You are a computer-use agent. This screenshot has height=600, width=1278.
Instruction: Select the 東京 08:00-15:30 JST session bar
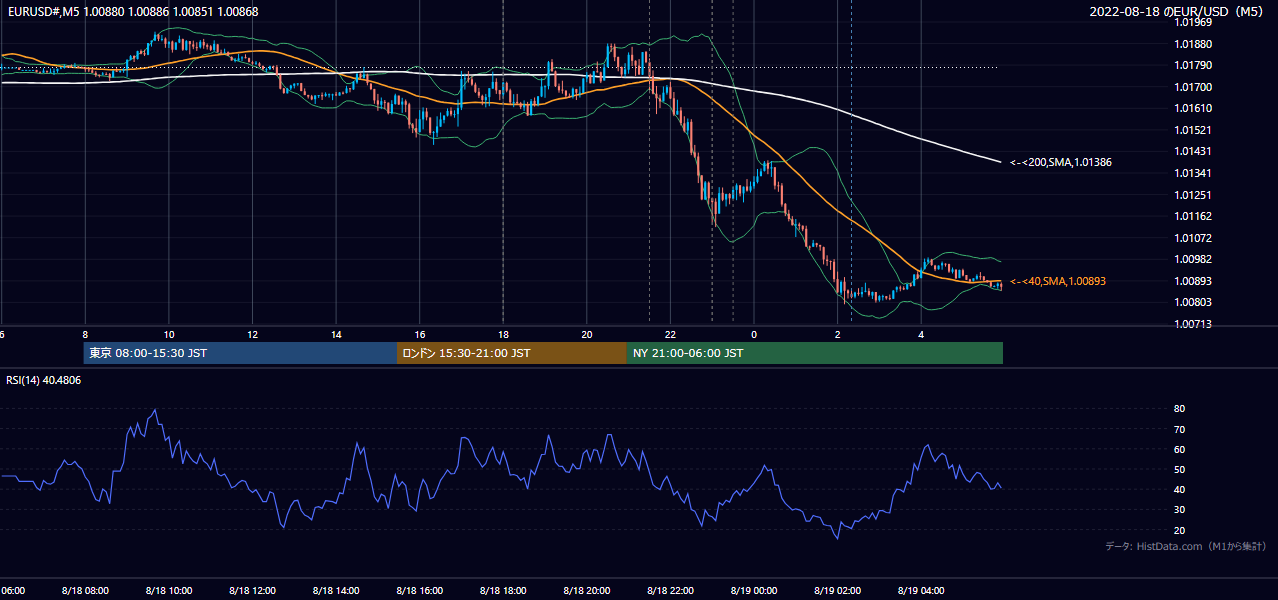[x=241, y=353]
